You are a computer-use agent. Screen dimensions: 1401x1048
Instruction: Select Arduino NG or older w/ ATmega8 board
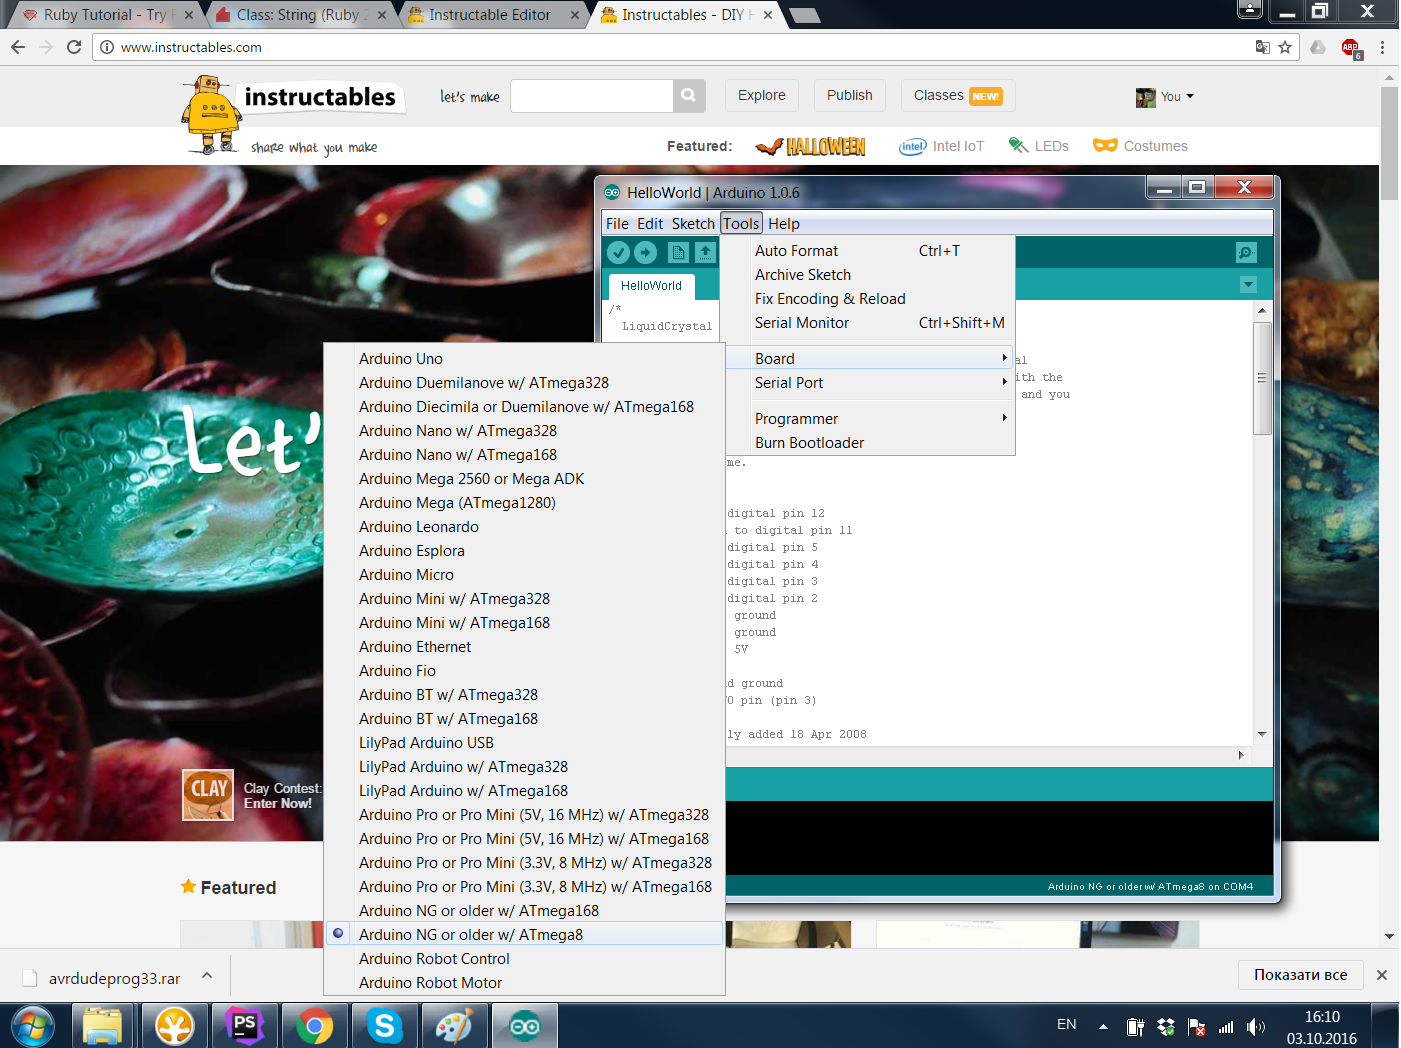[525, 934]
